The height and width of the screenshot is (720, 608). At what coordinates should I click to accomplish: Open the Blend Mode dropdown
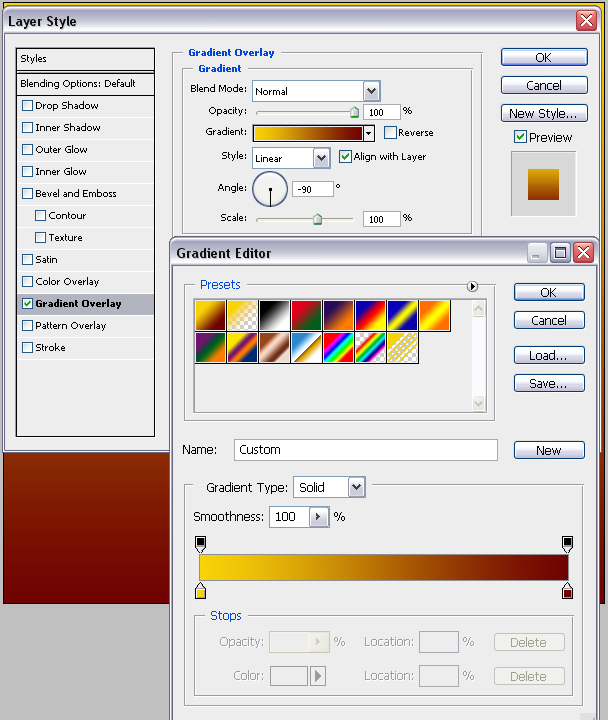point(372,91)
